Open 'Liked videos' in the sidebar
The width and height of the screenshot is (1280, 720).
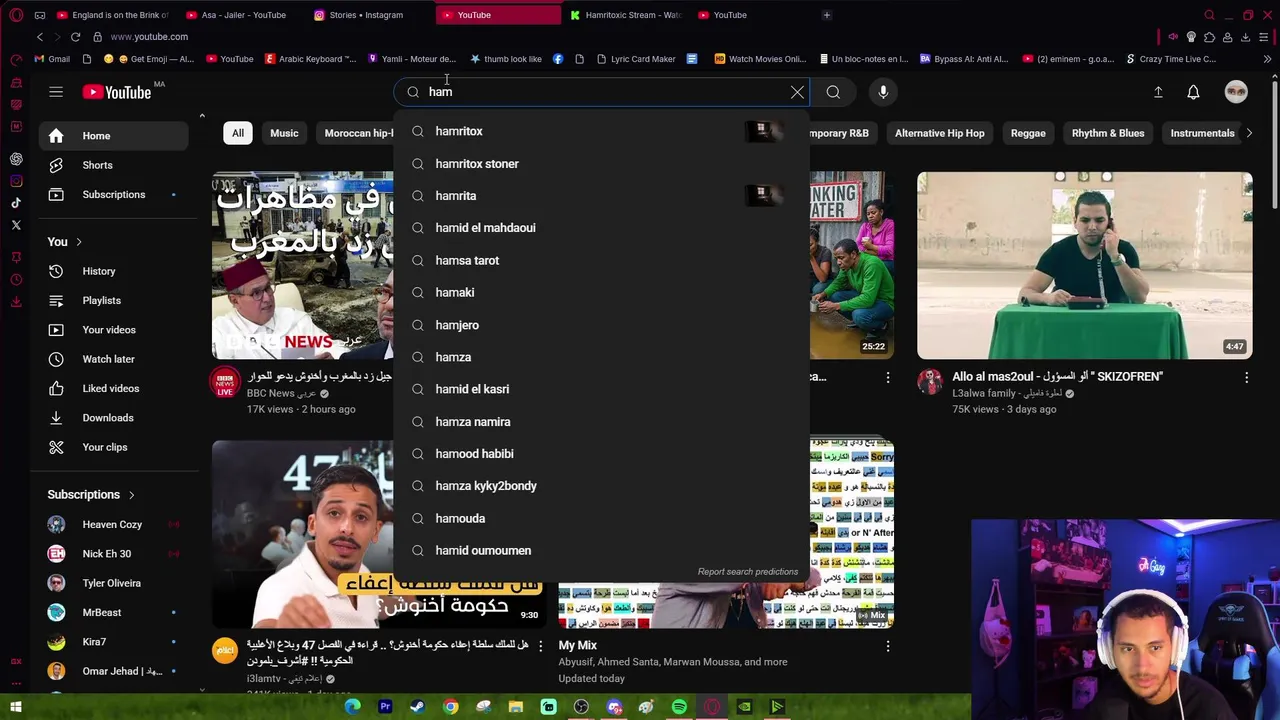(113, 388)
